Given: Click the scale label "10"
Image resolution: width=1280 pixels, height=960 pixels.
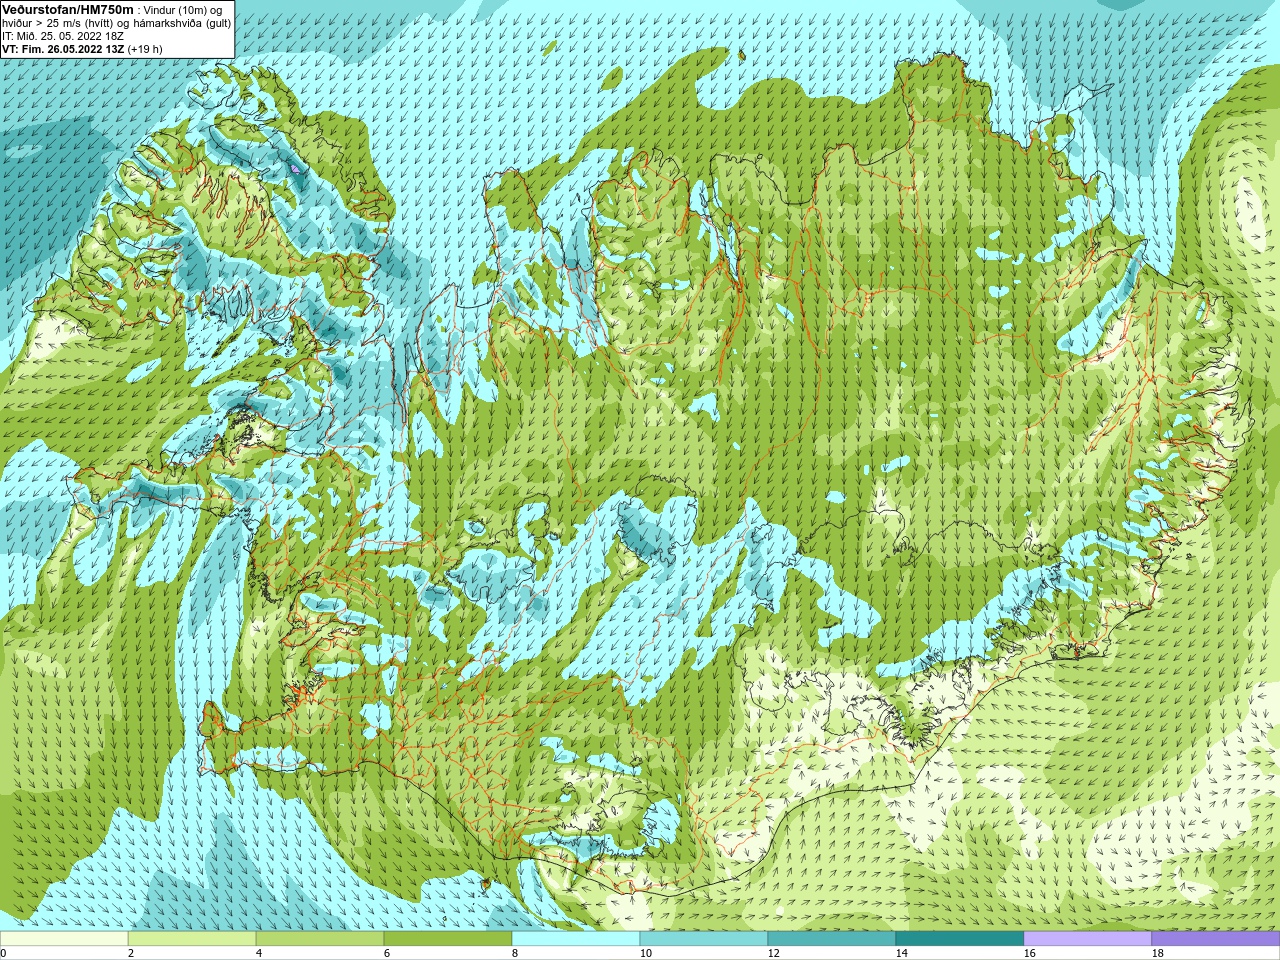Looking at the screenshot, I should (645, 953).
